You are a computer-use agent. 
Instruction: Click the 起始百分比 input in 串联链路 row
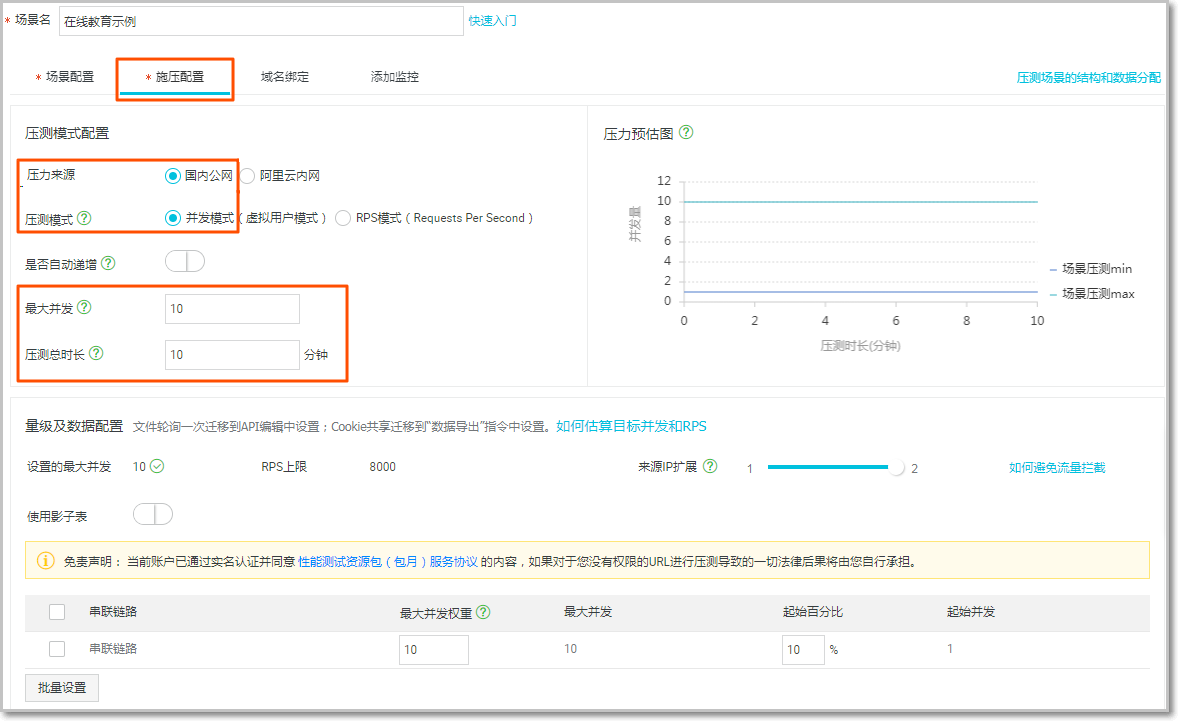pos(803,650)
